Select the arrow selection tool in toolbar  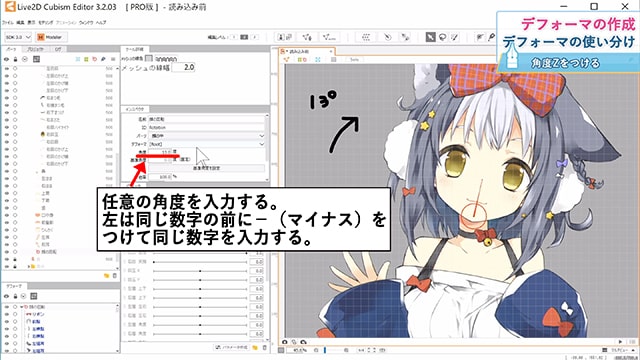tap(431, 37)
